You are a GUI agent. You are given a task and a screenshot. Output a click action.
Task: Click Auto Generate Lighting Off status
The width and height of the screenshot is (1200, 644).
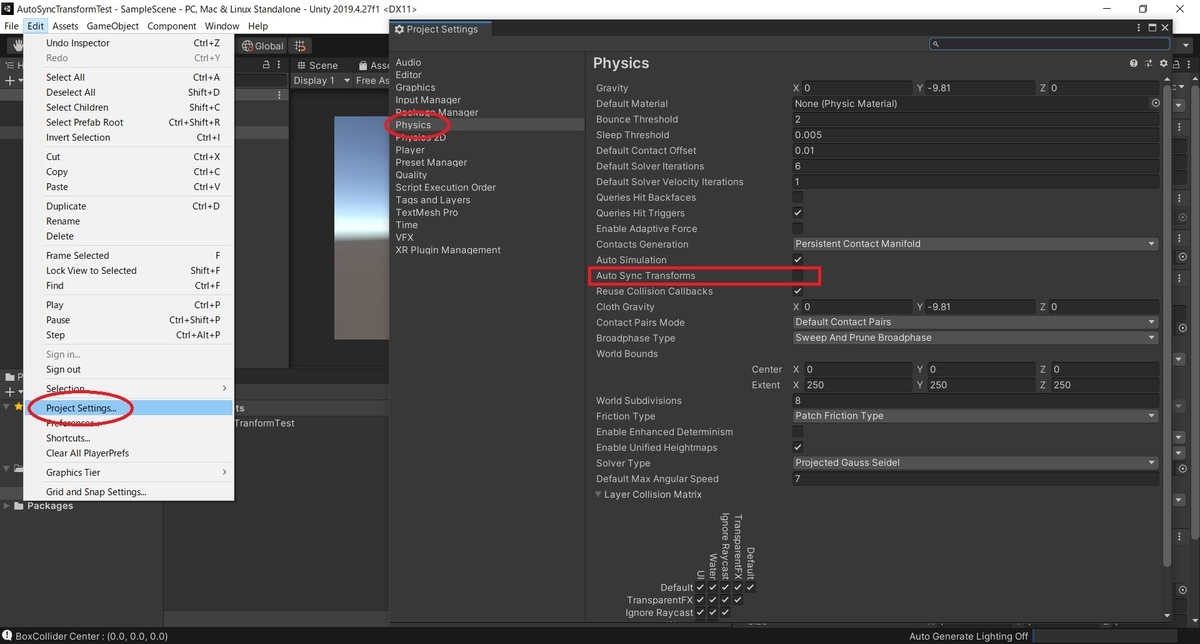click(969, 636)
